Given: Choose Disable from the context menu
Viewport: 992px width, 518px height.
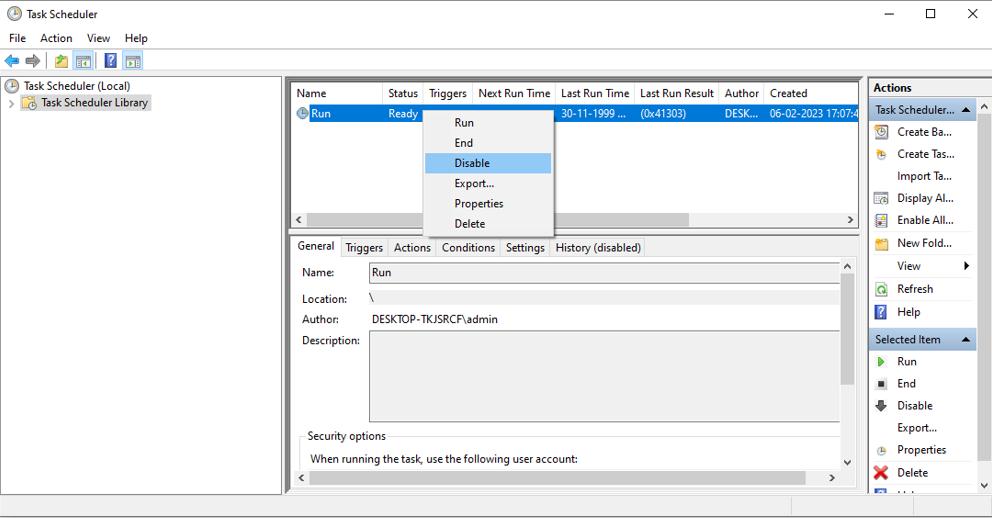Looking at the screenshot, I should 472,163.
